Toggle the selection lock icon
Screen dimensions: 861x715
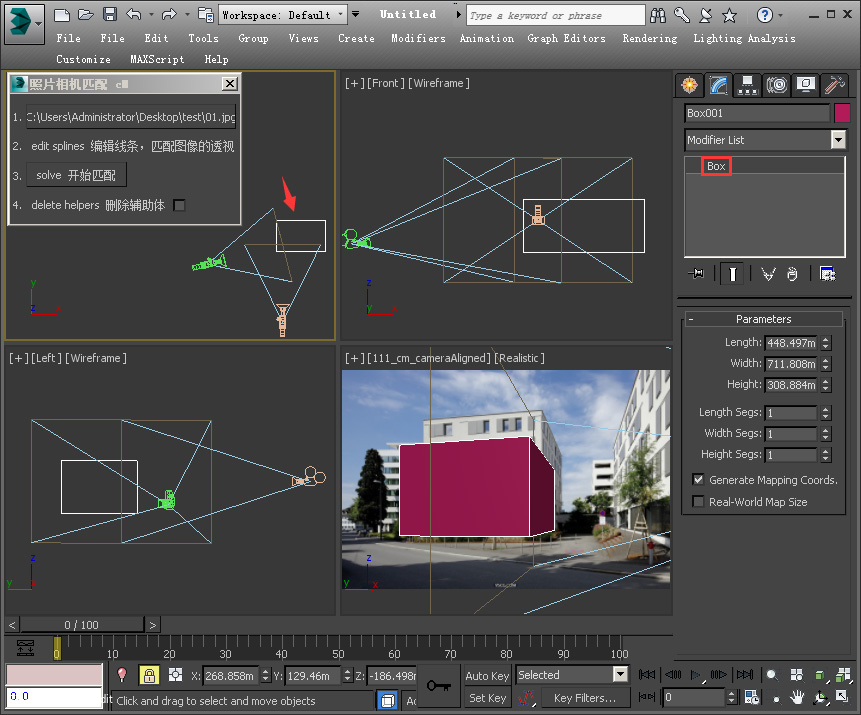[x=149, y=675]
